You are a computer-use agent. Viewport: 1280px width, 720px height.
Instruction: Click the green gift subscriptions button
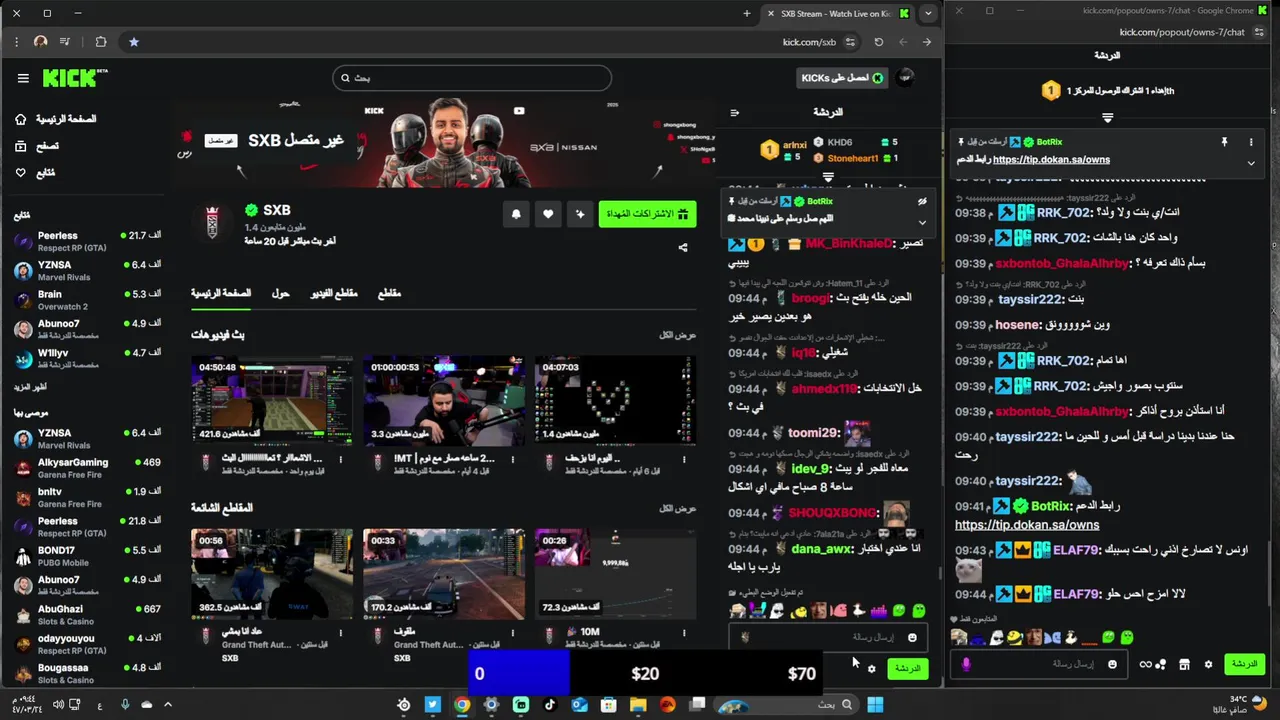coord(647,214)
